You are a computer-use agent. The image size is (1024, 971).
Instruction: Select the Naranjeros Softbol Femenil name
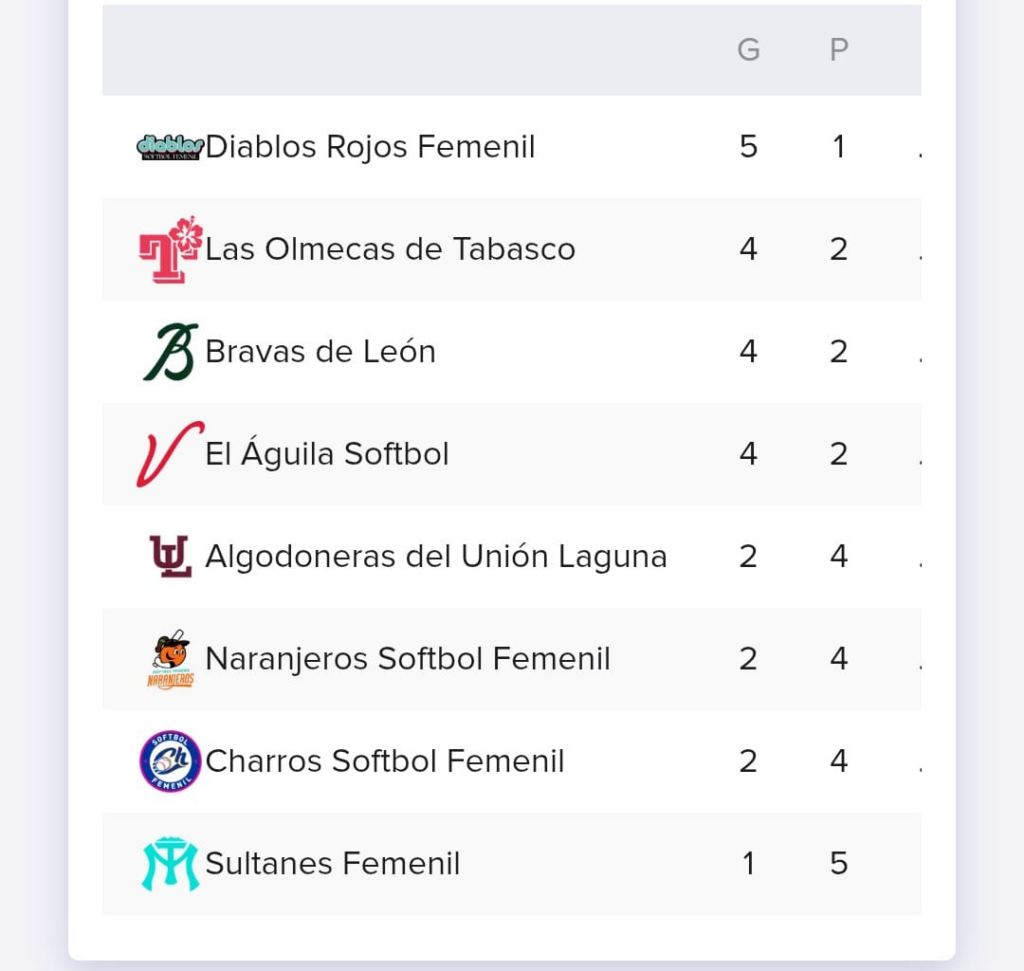pyautogui.click(x=407, y=659)
